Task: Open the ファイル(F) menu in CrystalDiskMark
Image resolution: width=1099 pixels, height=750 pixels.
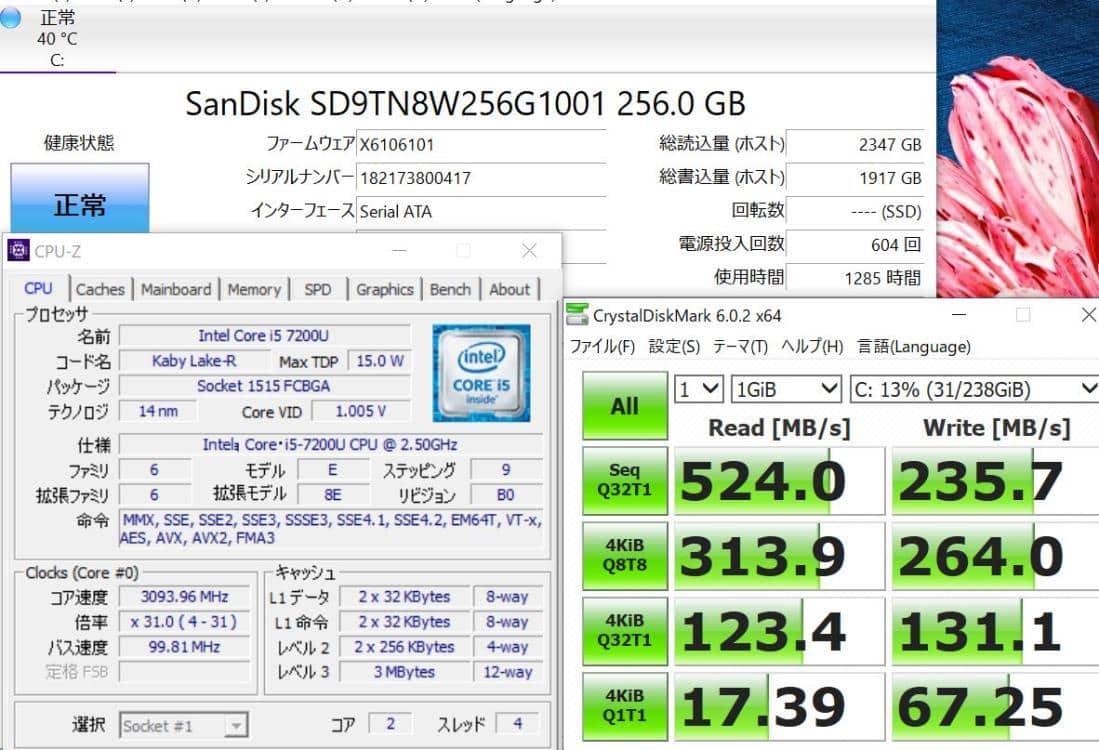Action: pyautogui.click(x=602, y=346)
